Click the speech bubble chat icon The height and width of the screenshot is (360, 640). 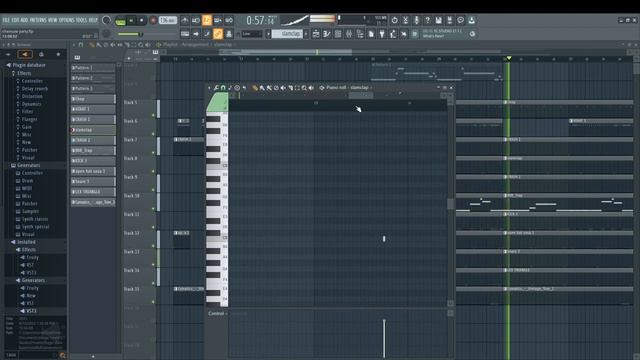click(x=460, y=20)
